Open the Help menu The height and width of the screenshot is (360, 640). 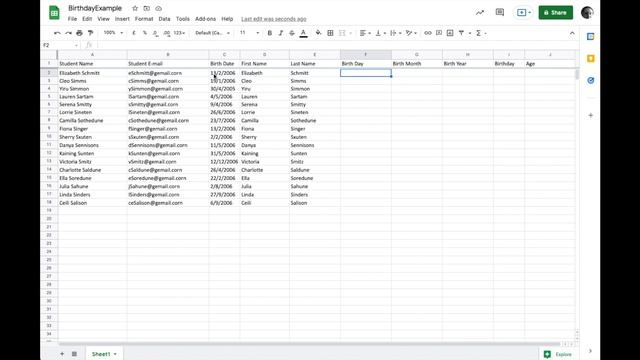[227, 19]
